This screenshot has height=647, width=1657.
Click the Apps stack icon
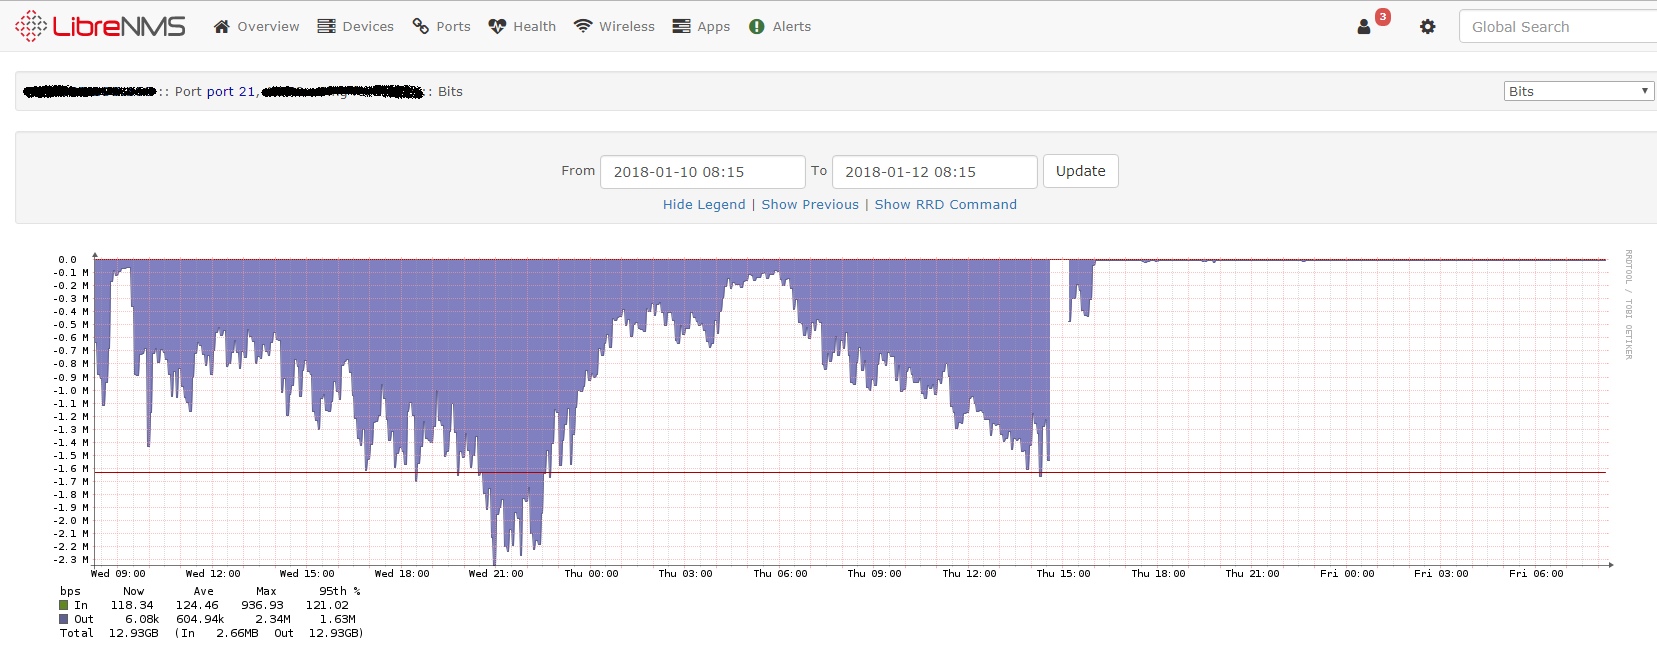coord(681,27)
